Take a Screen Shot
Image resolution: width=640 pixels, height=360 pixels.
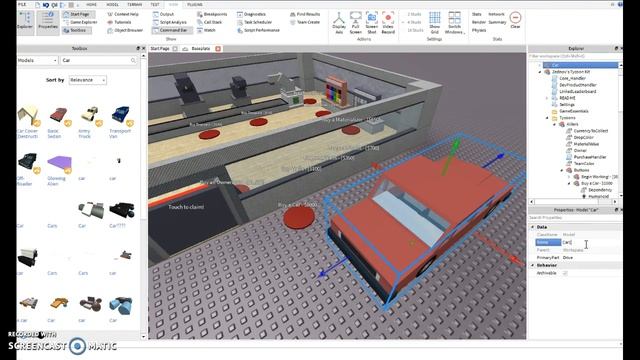pyautogui.click(x=372, y=22)
